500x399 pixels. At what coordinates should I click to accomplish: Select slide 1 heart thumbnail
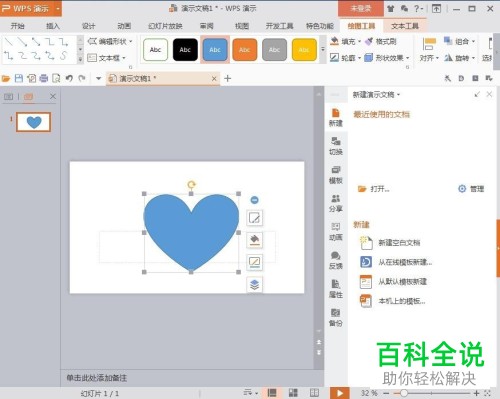point(33,122)
